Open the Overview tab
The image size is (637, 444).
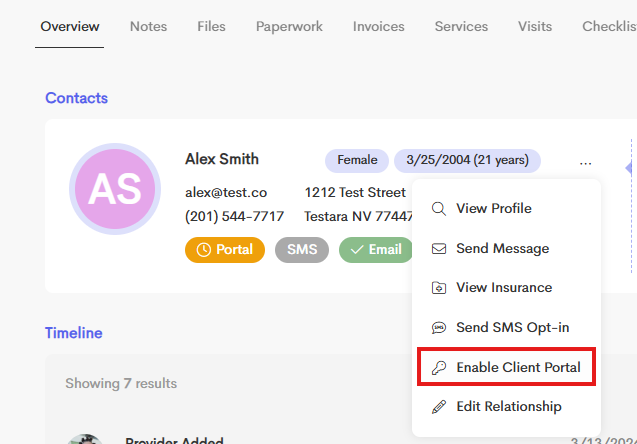click(x=69, y=26)
